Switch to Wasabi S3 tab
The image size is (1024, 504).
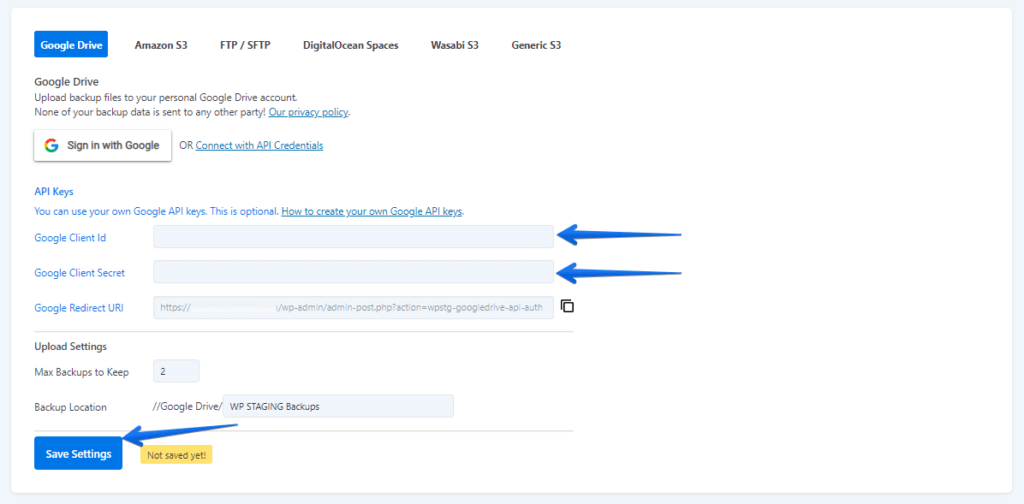coord(455,45)
